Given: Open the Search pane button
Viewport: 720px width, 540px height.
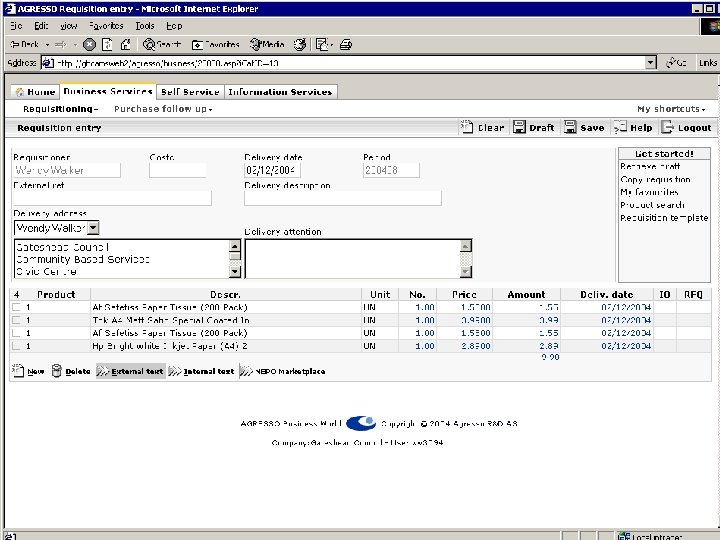Looking at the screenshot, I should tap(162, 45).
